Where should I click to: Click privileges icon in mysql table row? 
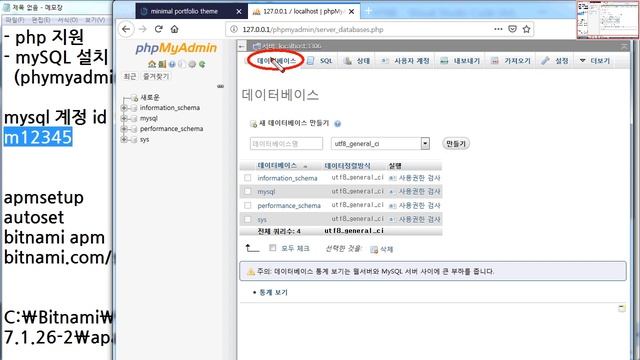coord(392,191)
